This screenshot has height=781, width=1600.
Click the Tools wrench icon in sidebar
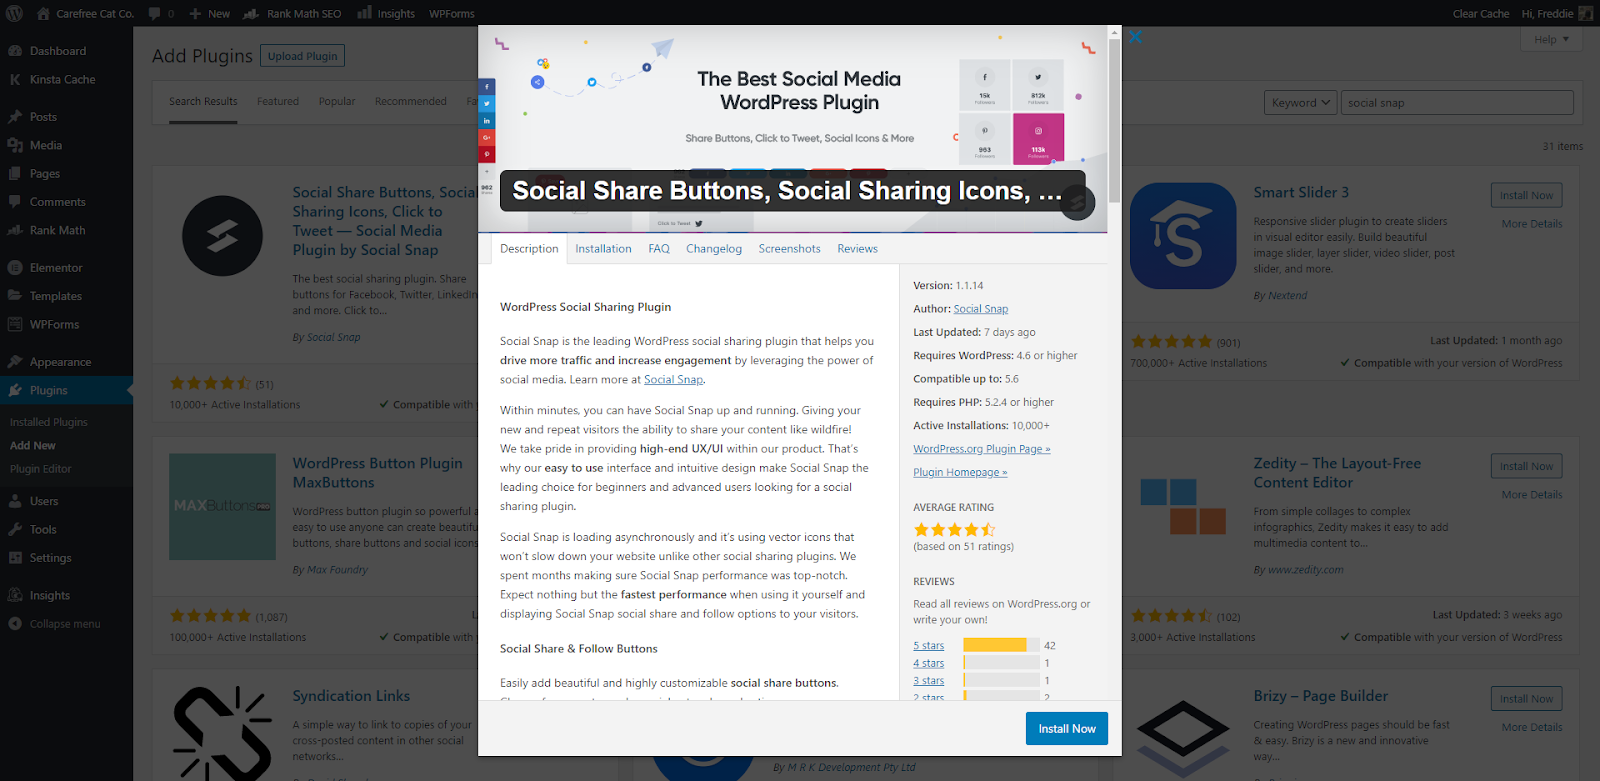tap(15, 530)
